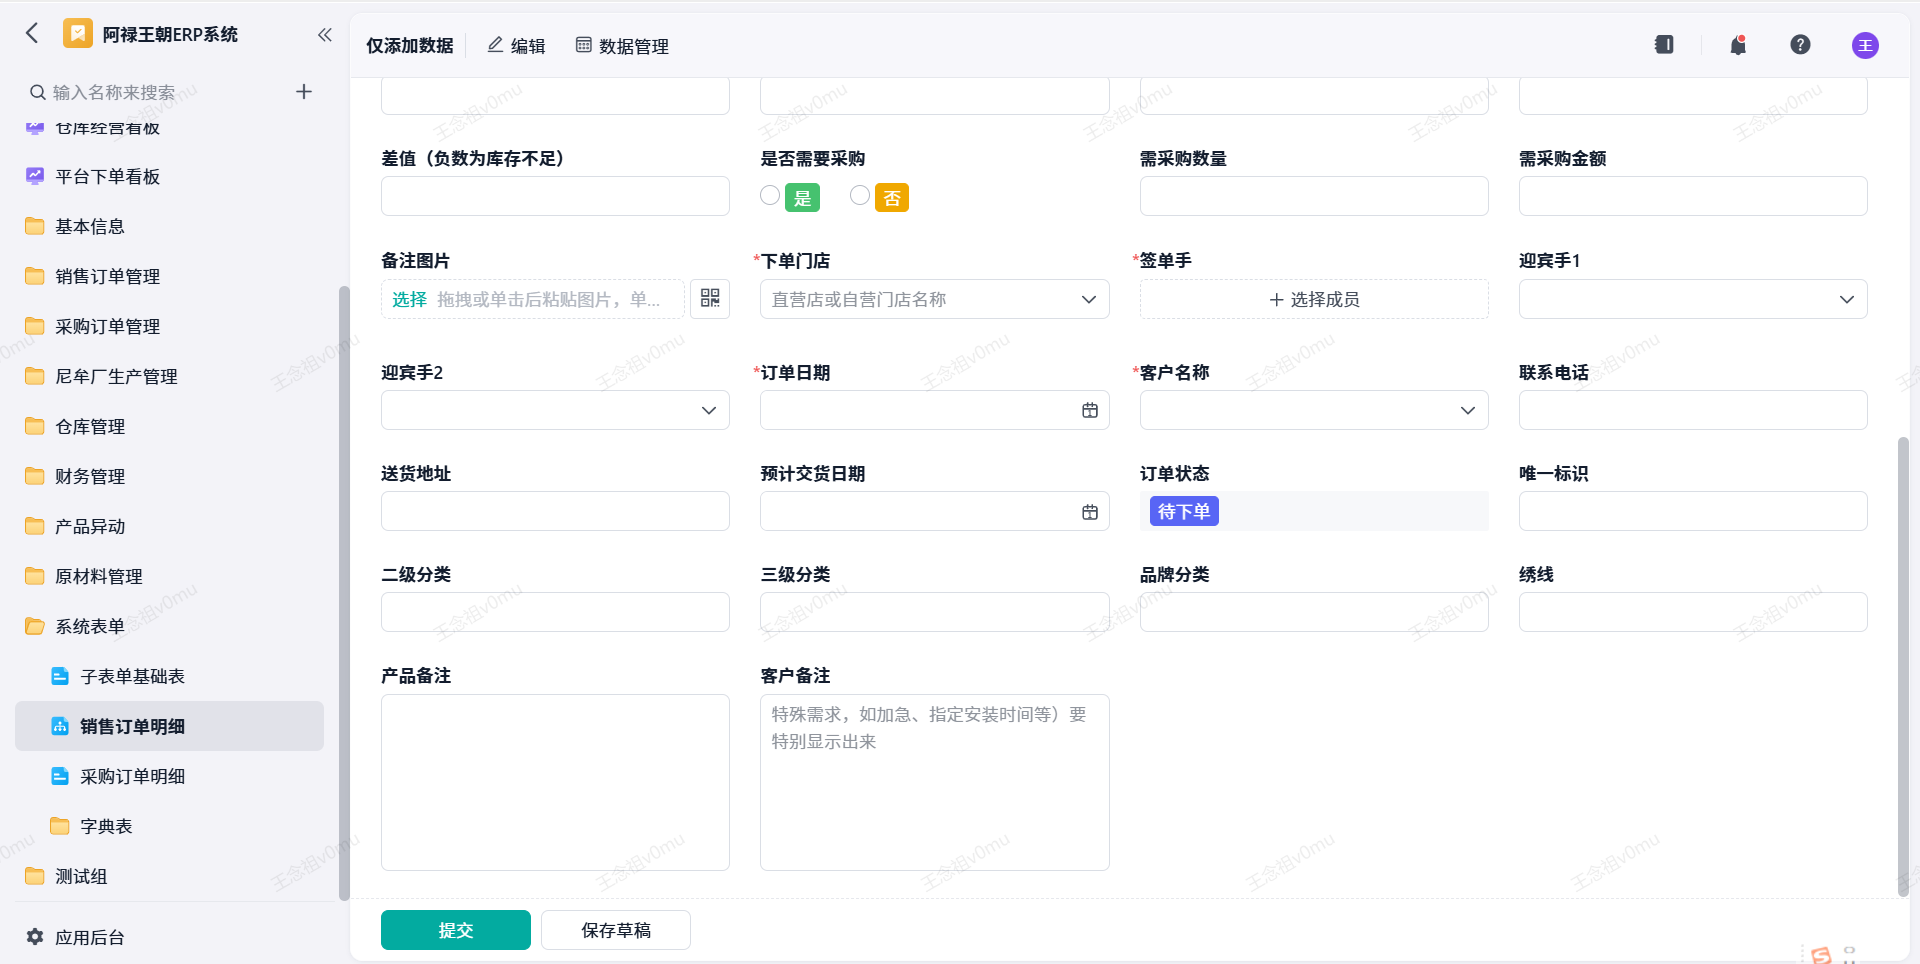Screen dimensions: 1920x964
Task: Click the 保存草稿 button
Action: pyautogui.click(x=616, y=930)
